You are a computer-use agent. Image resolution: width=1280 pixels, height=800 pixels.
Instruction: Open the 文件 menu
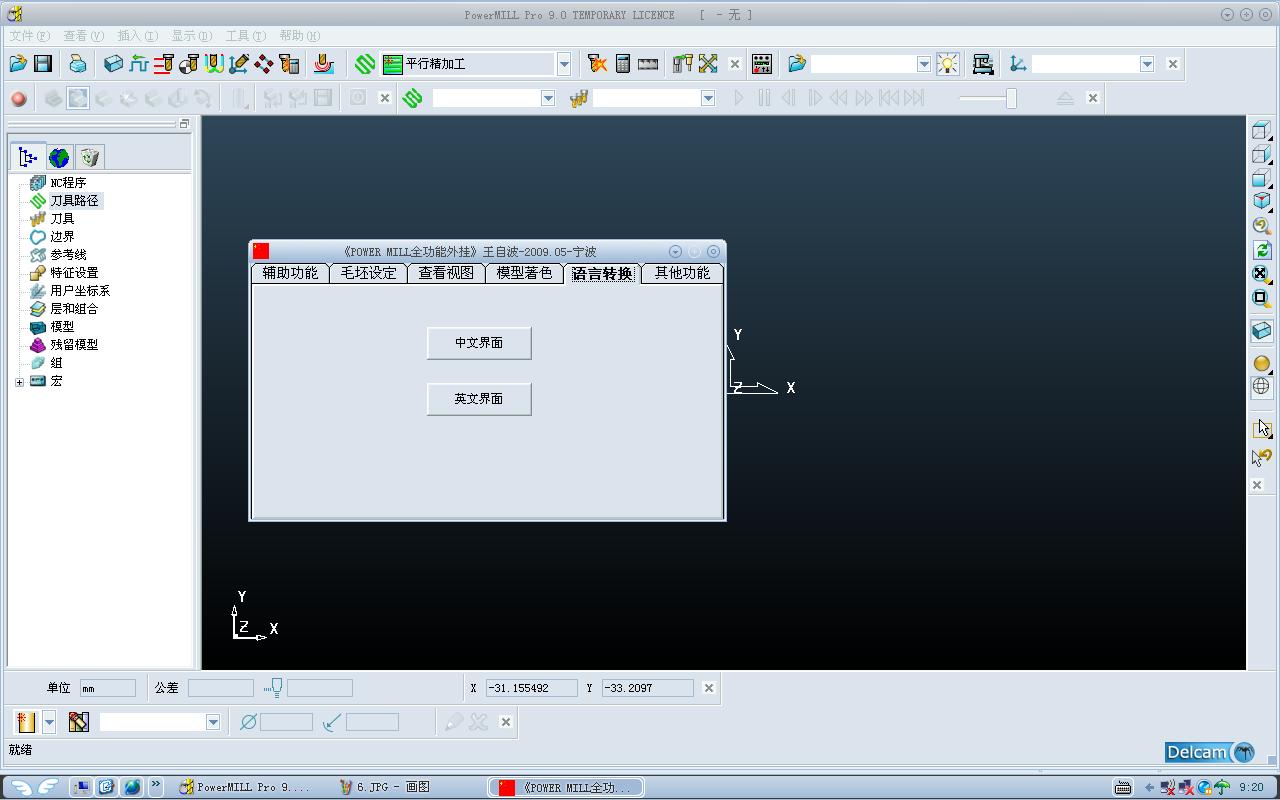[30, 36]
